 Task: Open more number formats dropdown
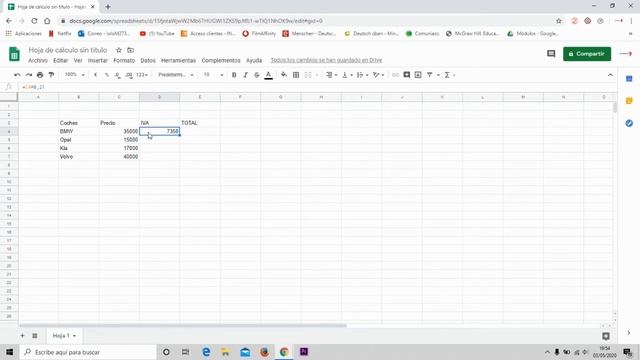[142, 75]
